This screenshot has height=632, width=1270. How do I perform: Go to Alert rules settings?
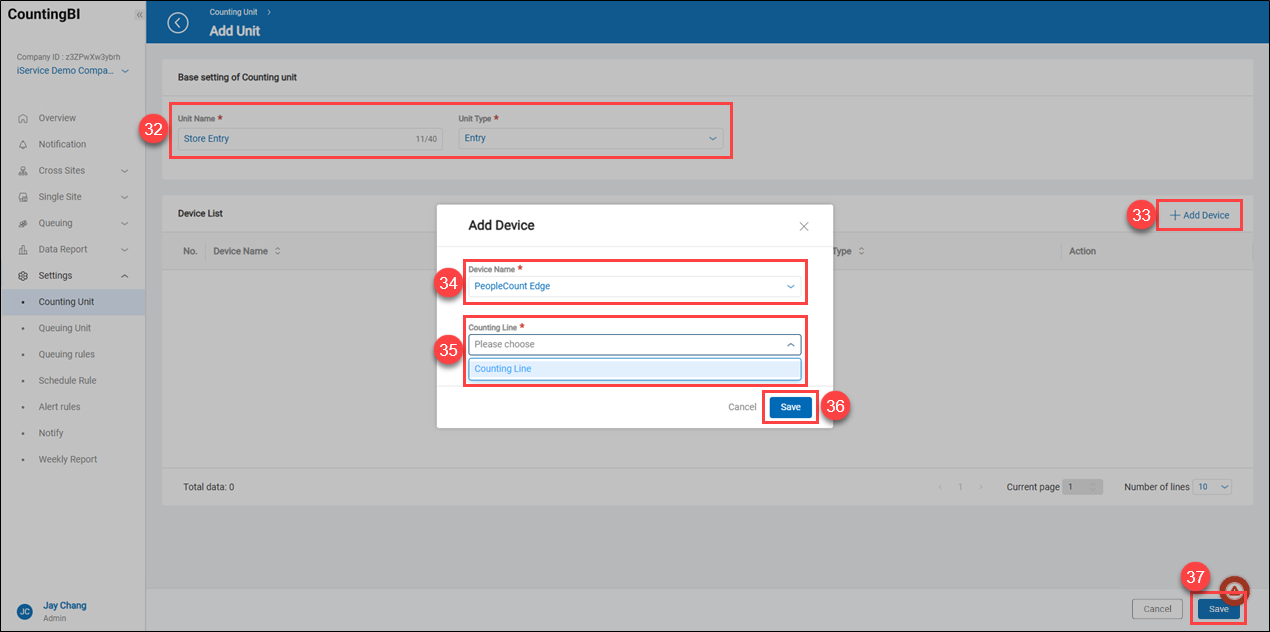(x=59, y=407)
